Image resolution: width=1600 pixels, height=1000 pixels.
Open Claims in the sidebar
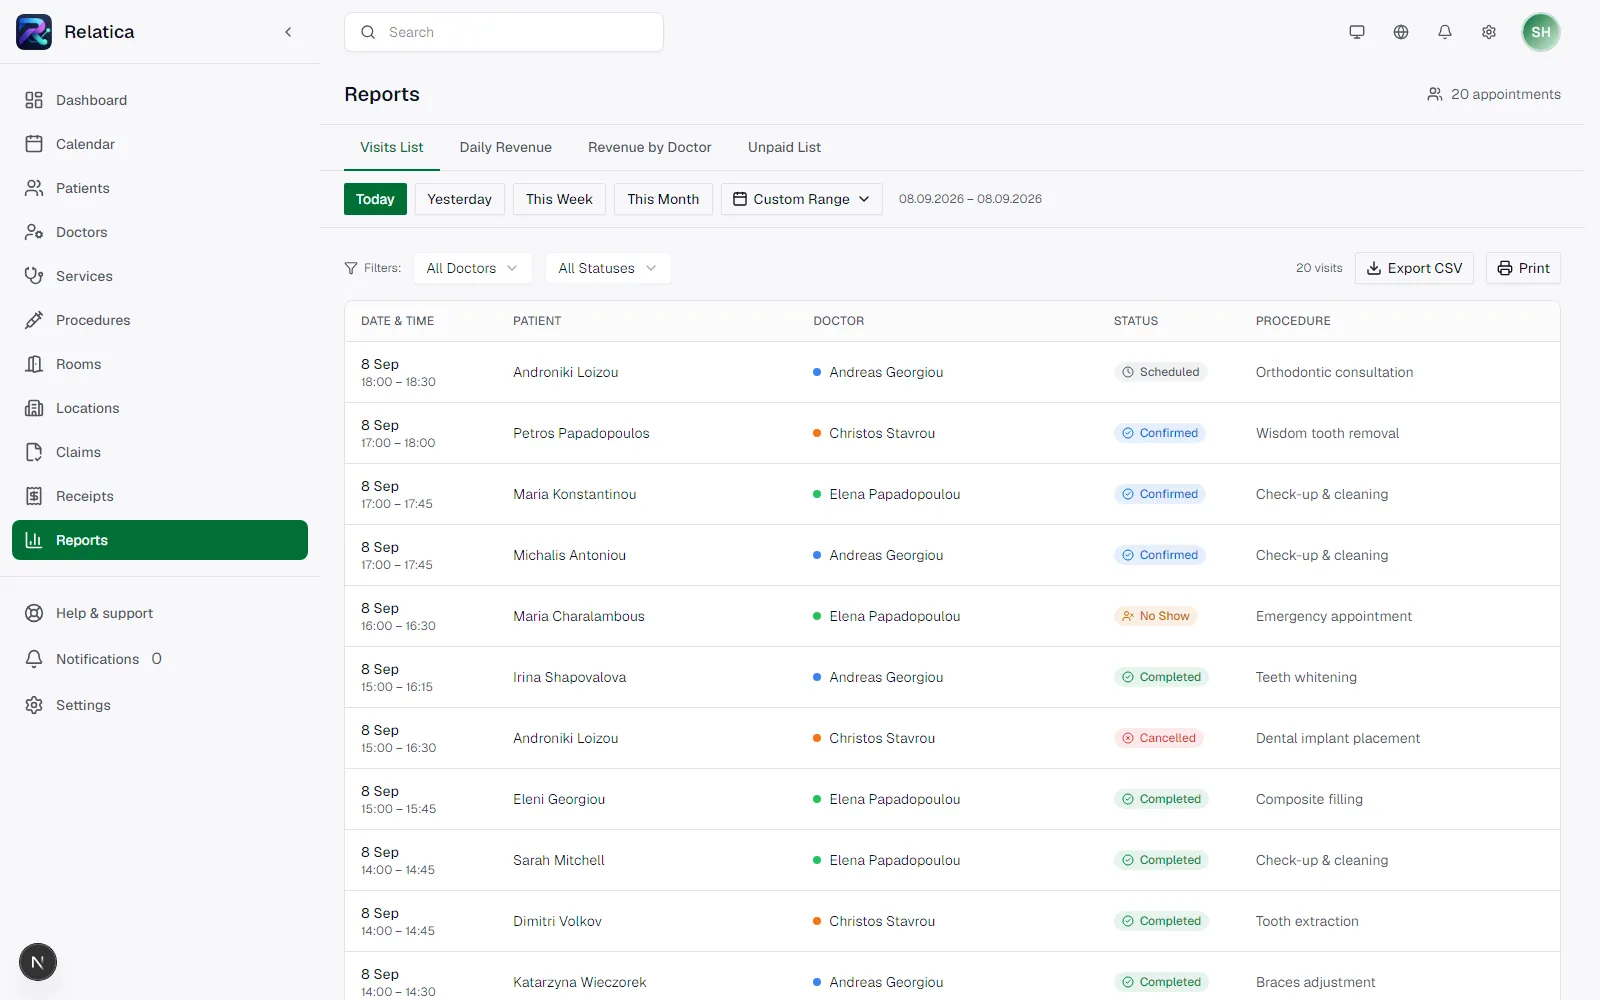[160, 452]
